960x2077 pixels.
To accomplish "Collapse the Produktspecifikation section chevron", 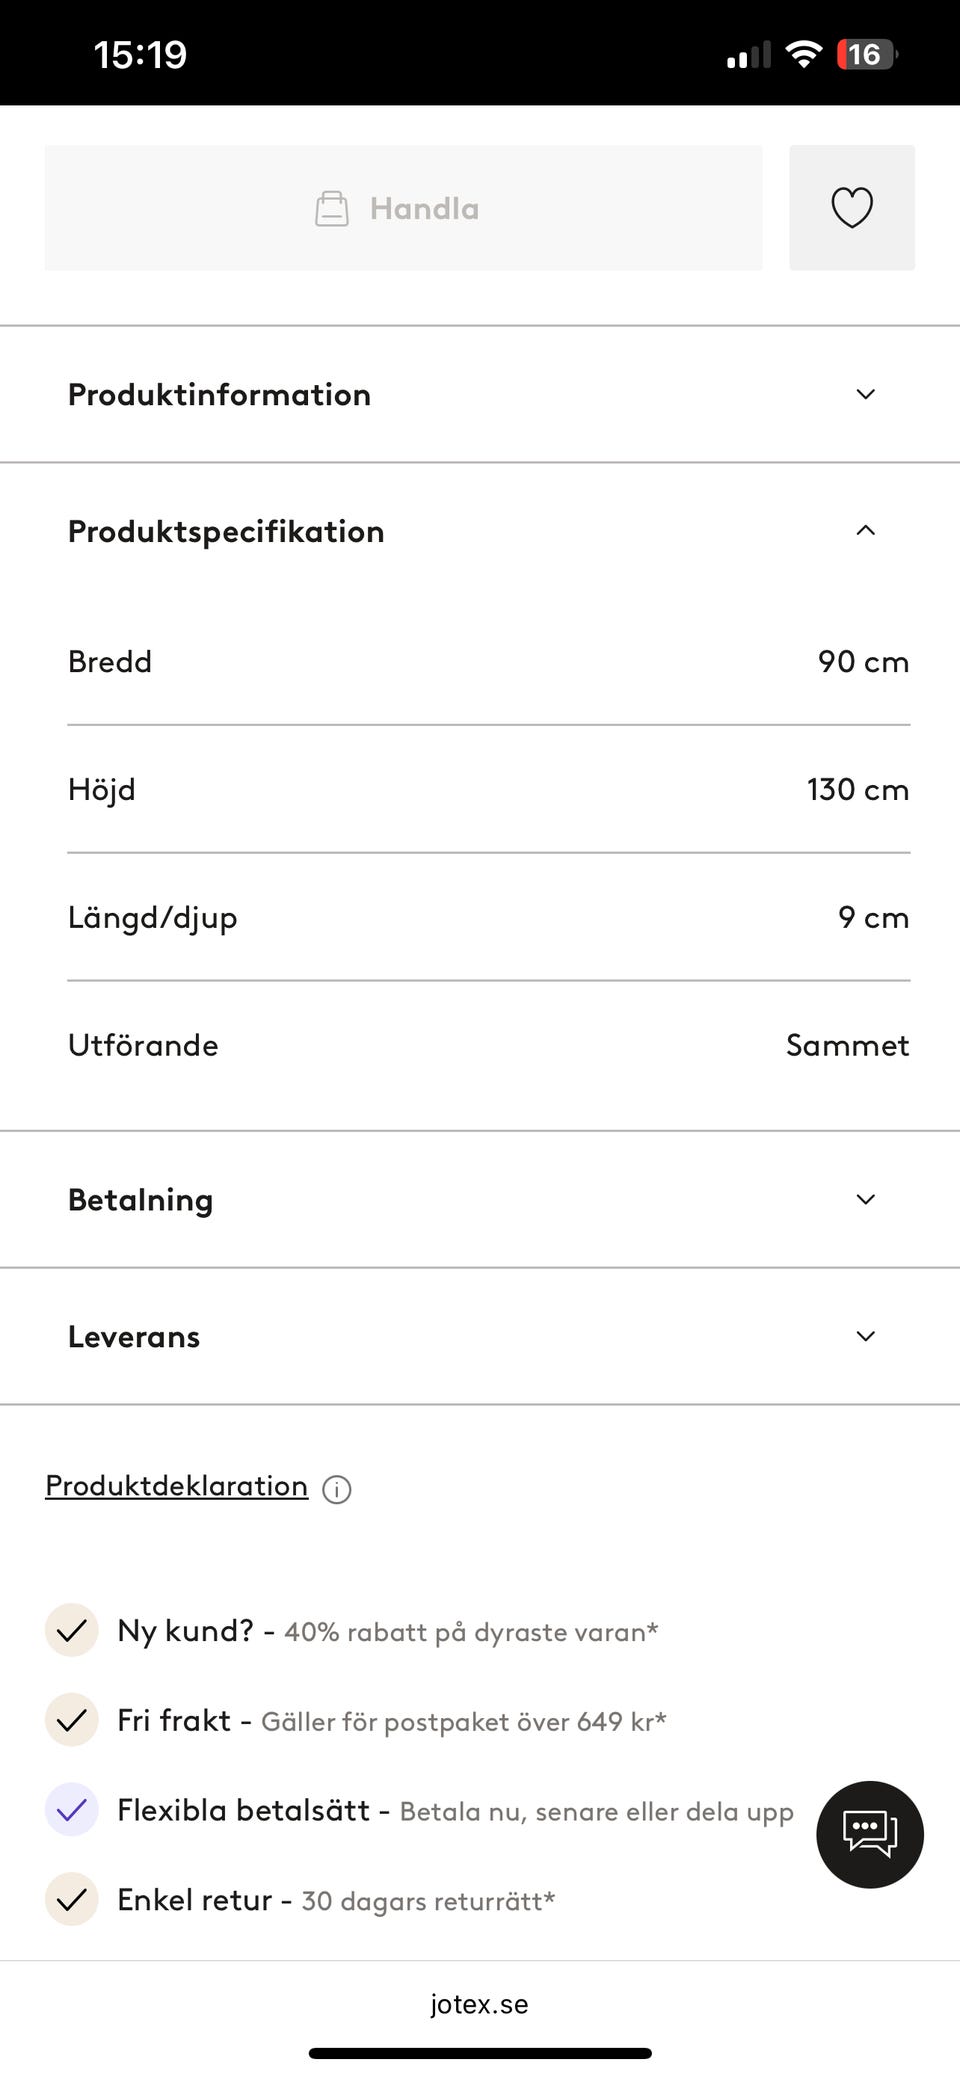I will click(865, 531).
